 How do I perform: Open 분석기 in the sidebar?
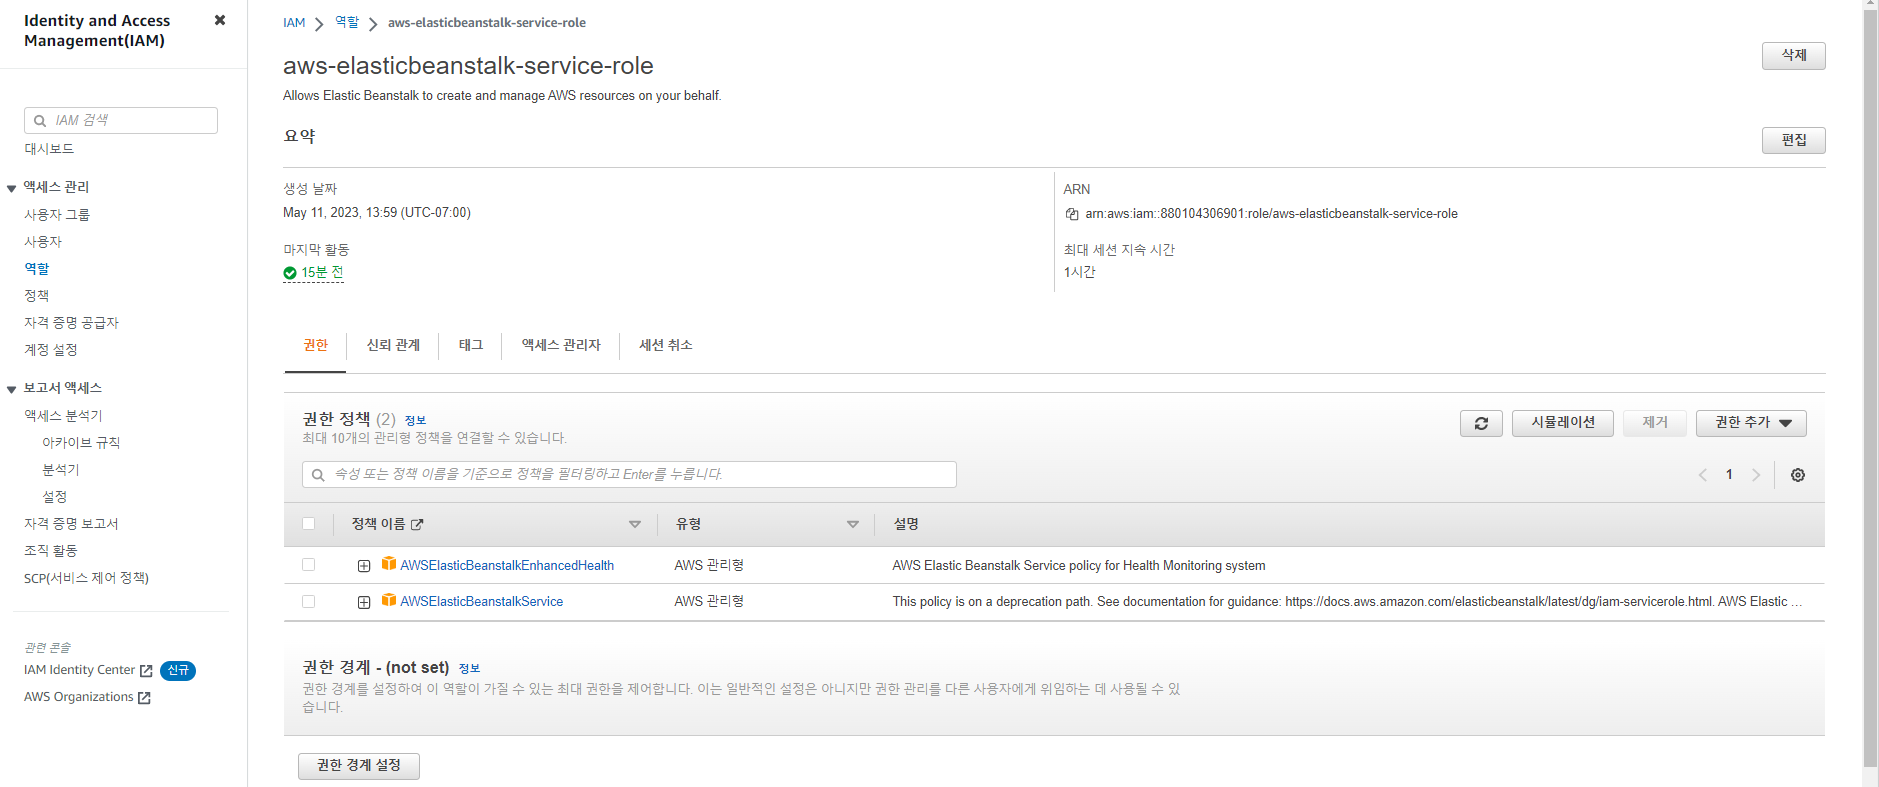[61, 470]
